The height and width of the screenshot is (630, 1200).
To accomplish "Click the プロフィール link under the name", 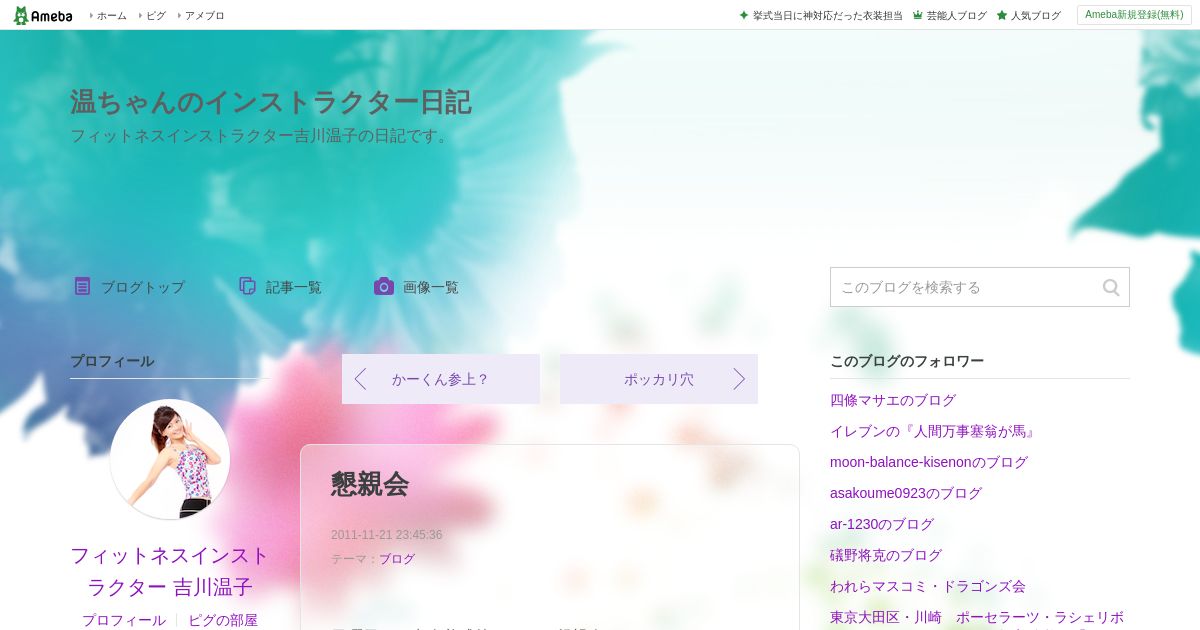I will tap(124, 620).
